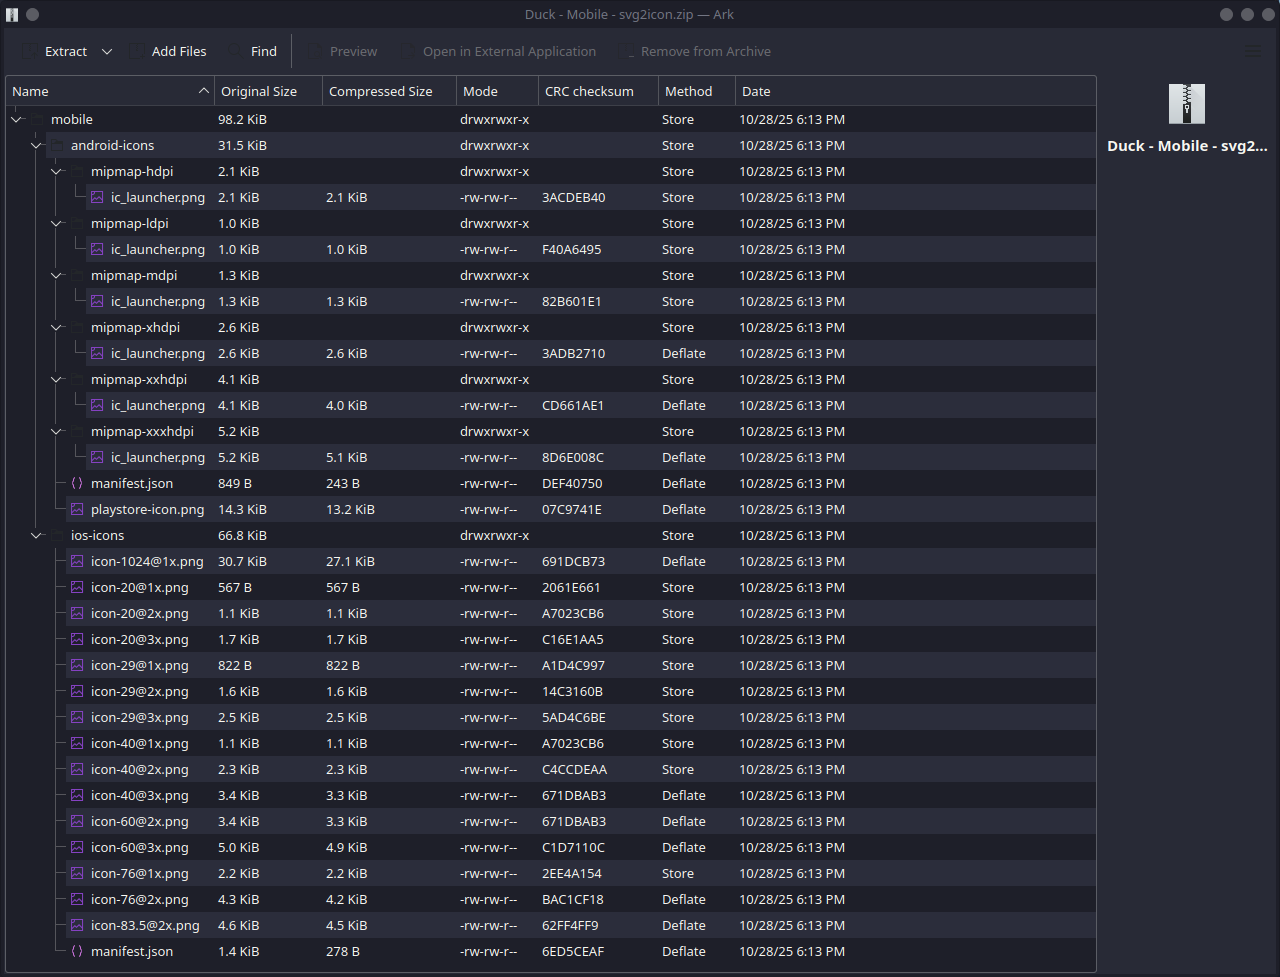Open the hamburger menu in the toolbar
The height and width of the screenshot is (977, 1280).
(1252, 51)
